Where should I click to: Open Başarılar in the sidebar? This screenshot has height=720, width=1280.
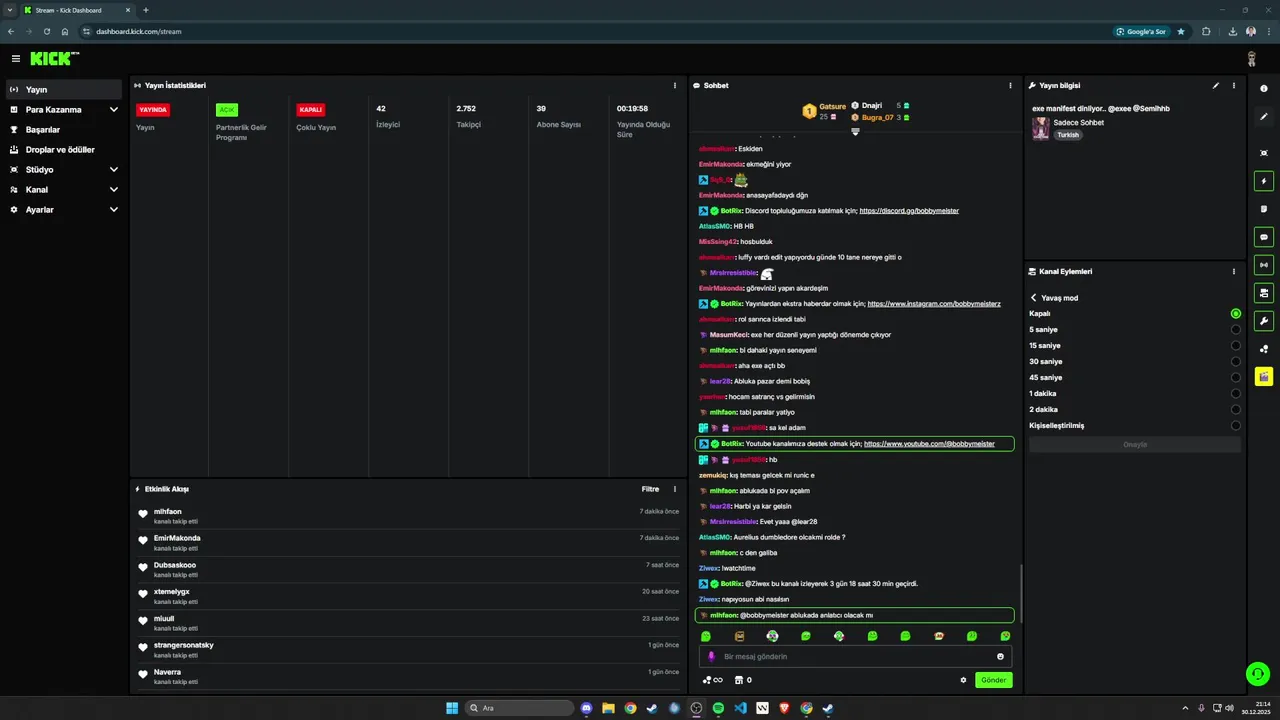coord(64,130)
